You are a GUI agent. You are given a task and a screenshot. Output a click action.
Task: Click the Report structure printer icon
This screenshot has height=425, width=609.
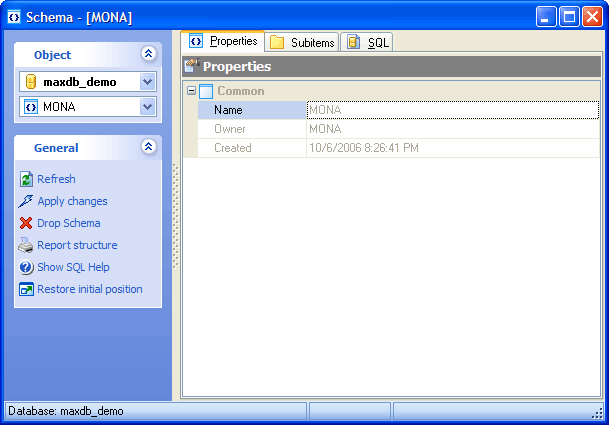click(x=26, y=245)
